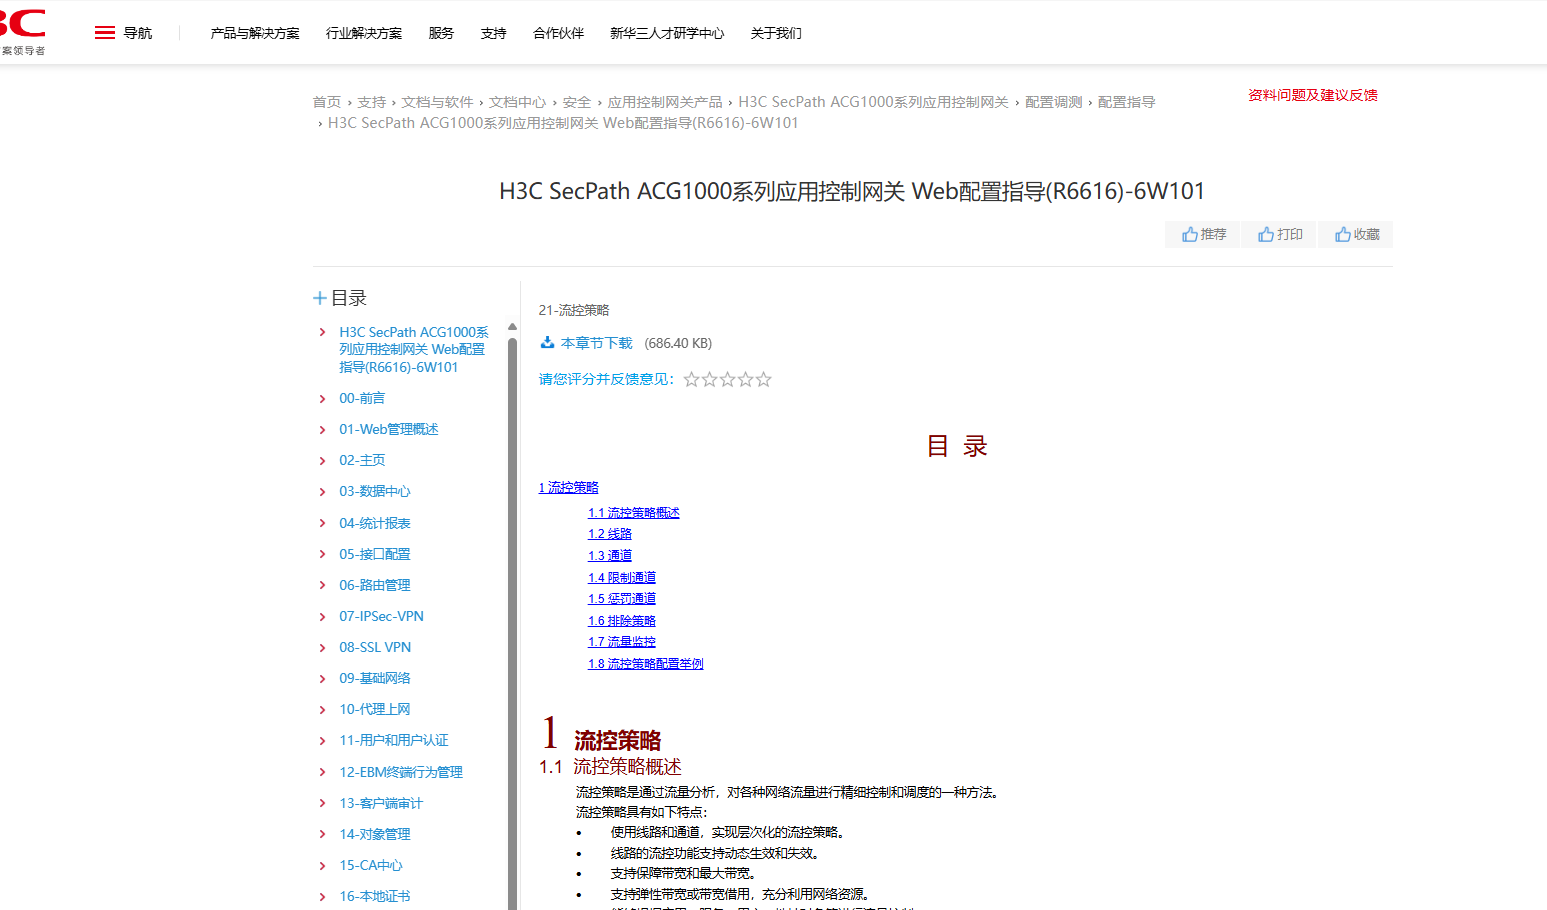Open 02-主页 in the sidebar tree
Viewport: 1547px width, 910px height.
pos(362,460)
